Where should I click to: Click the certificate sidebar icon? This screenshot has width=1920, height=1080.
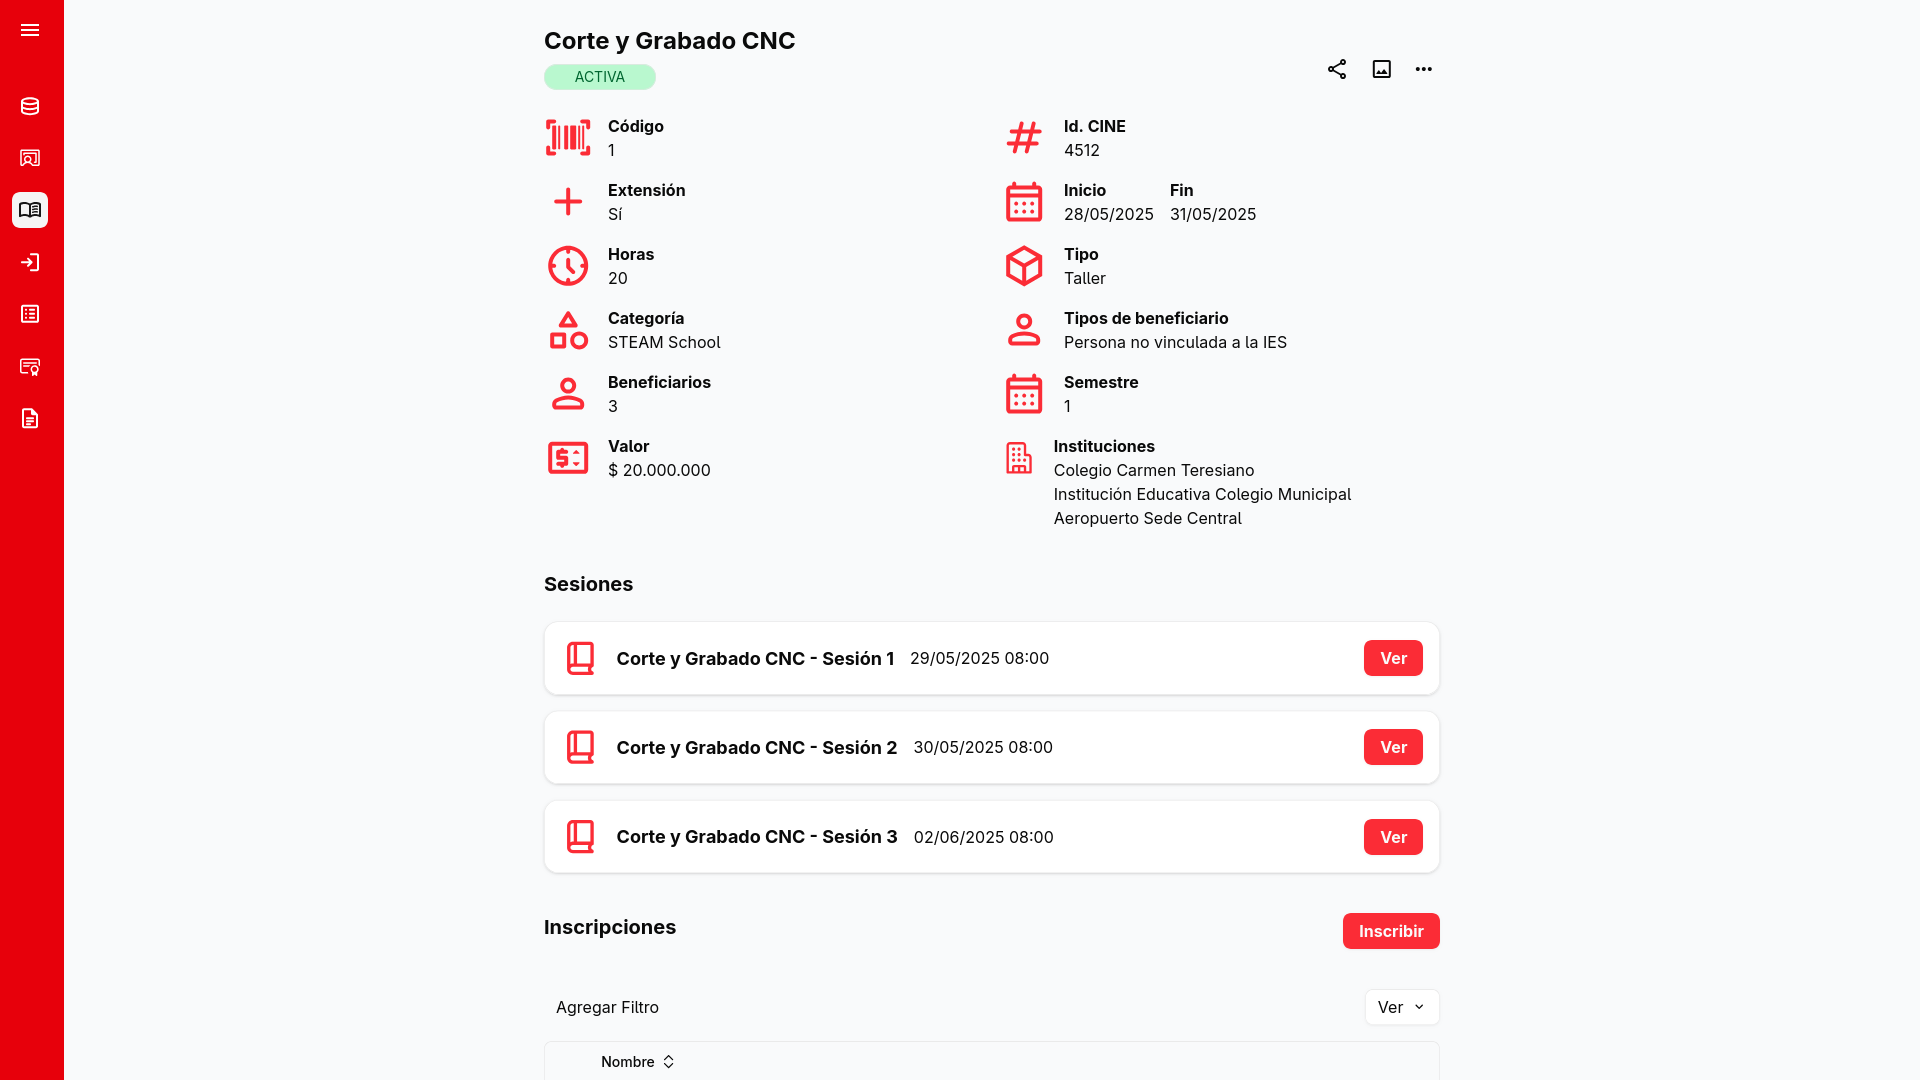[x=30, y=366]
